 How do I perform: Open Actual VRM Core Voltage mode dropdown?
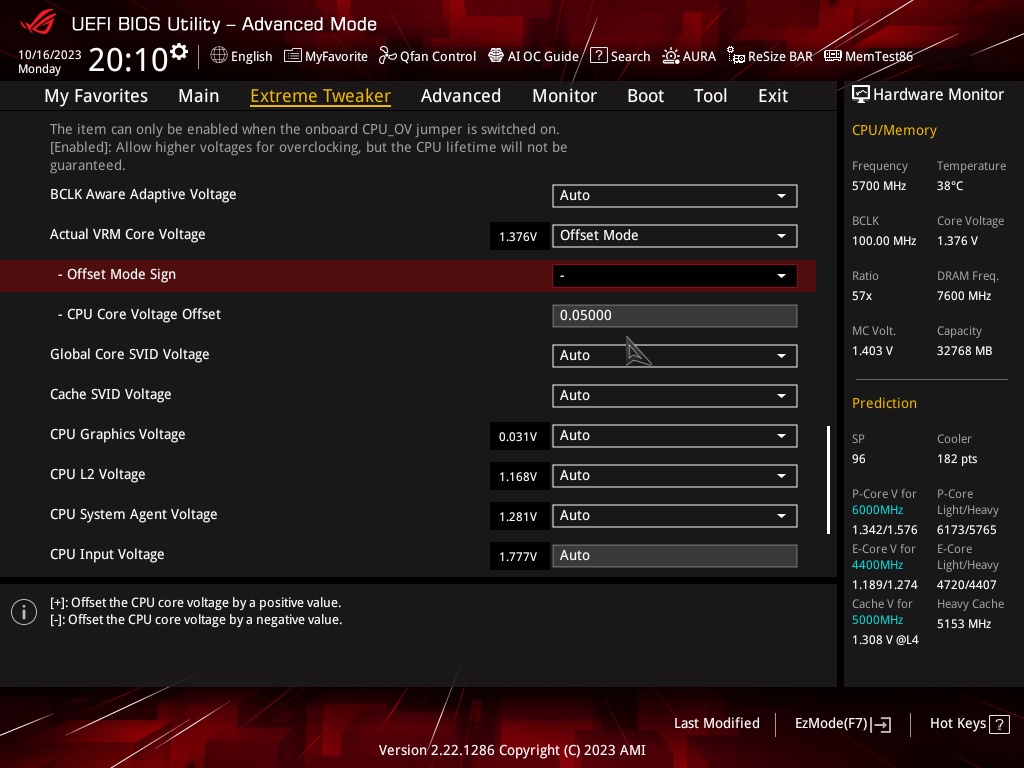pyautogui.click(x=674, y=236)
